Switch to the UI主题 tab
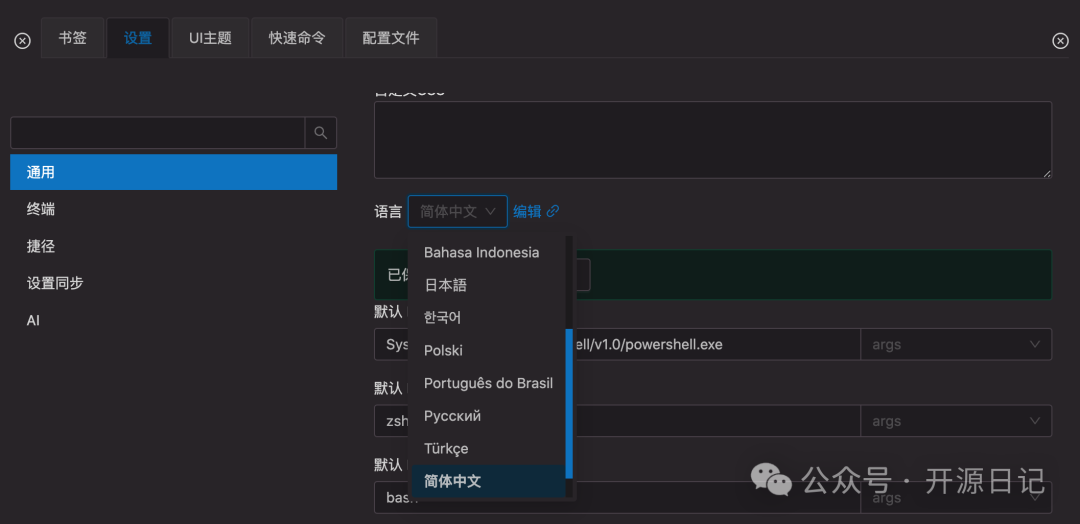Viewport: 1080px width, 524px height. tap(210, 38)
